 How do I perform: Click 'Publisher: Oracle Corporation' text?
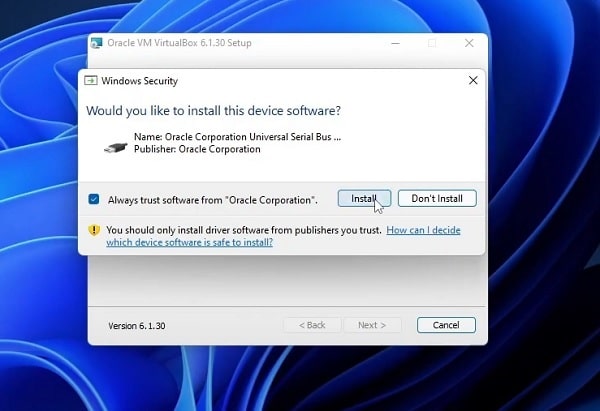point(197,149)
